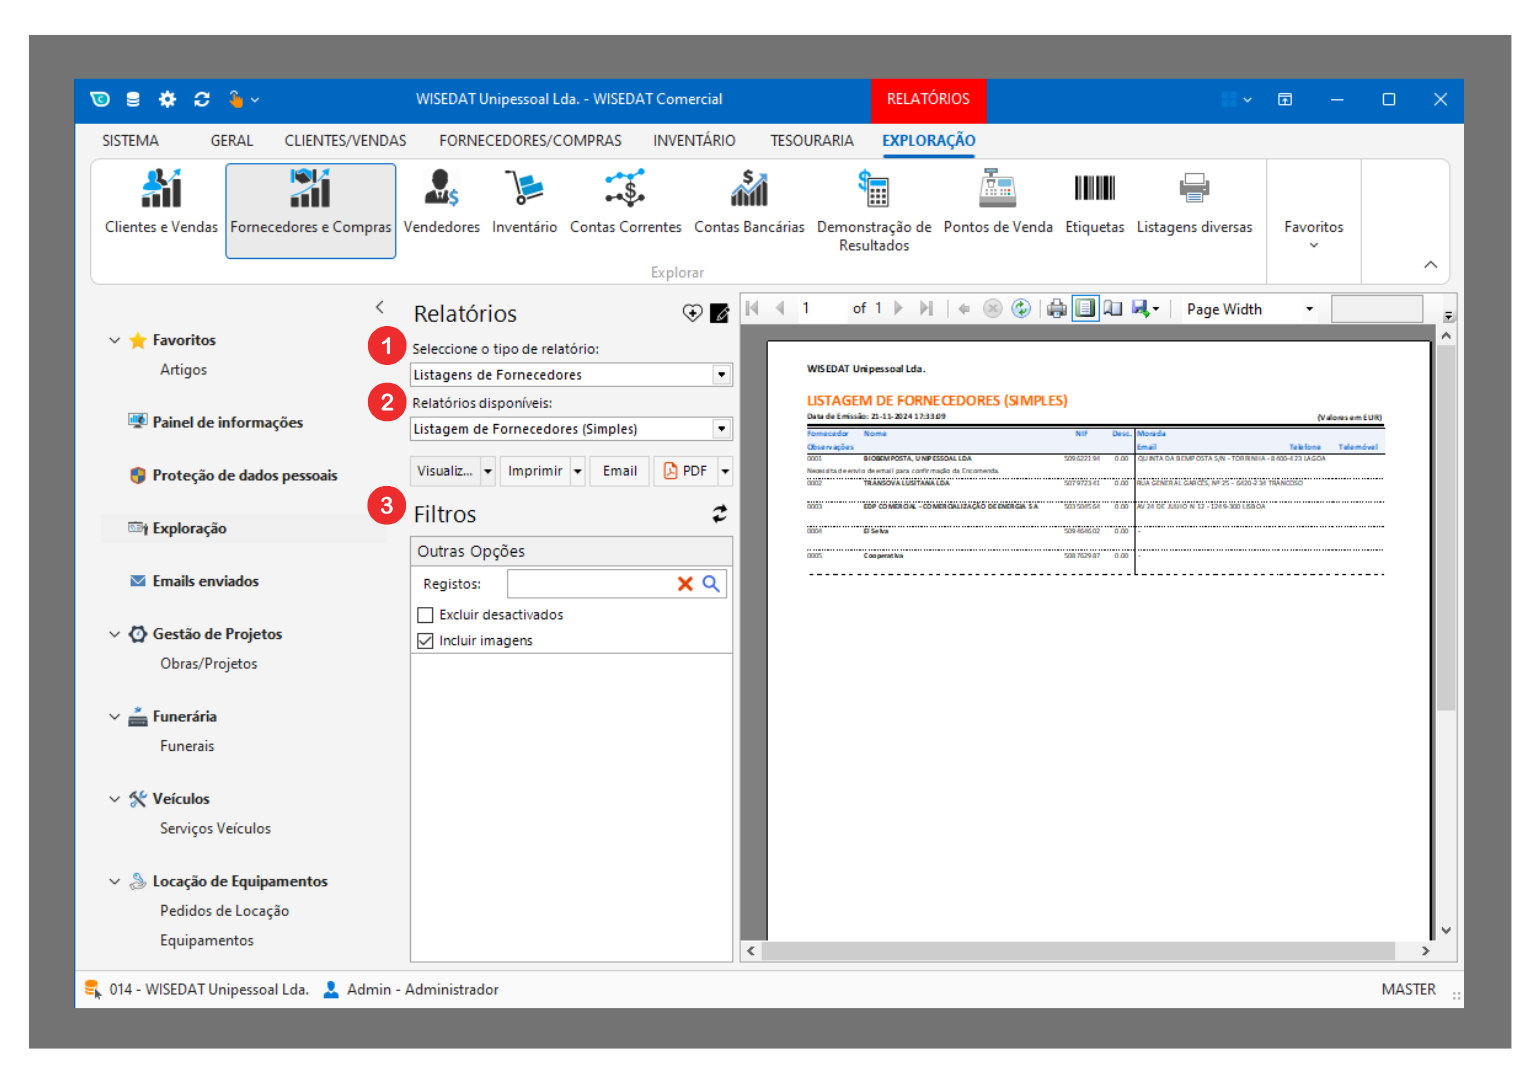Click the refresh filters icon
Image resolution: width=1533 pixels, height=1078 pixels.
tap(719, 514)
